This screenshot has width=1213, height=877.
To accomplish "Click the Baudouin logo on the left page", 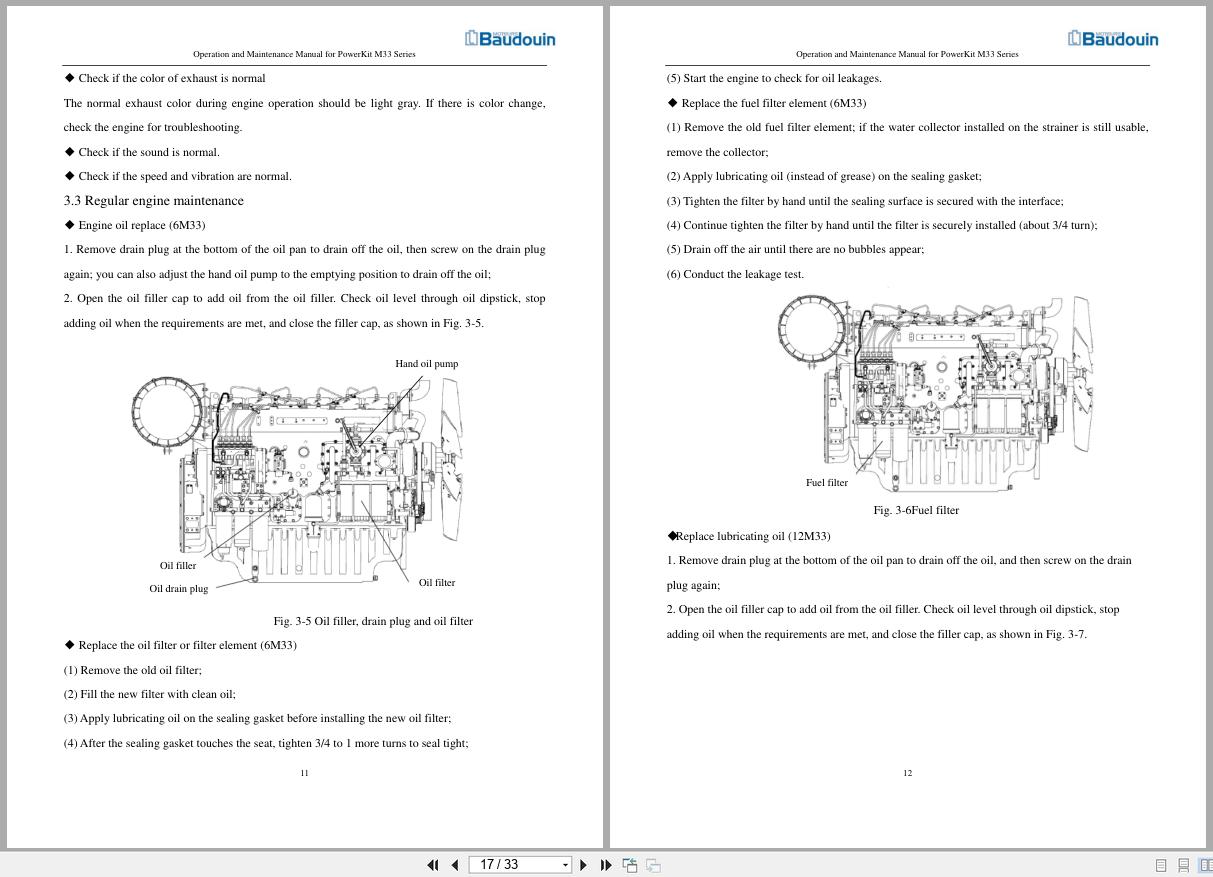I will point(510,38).
